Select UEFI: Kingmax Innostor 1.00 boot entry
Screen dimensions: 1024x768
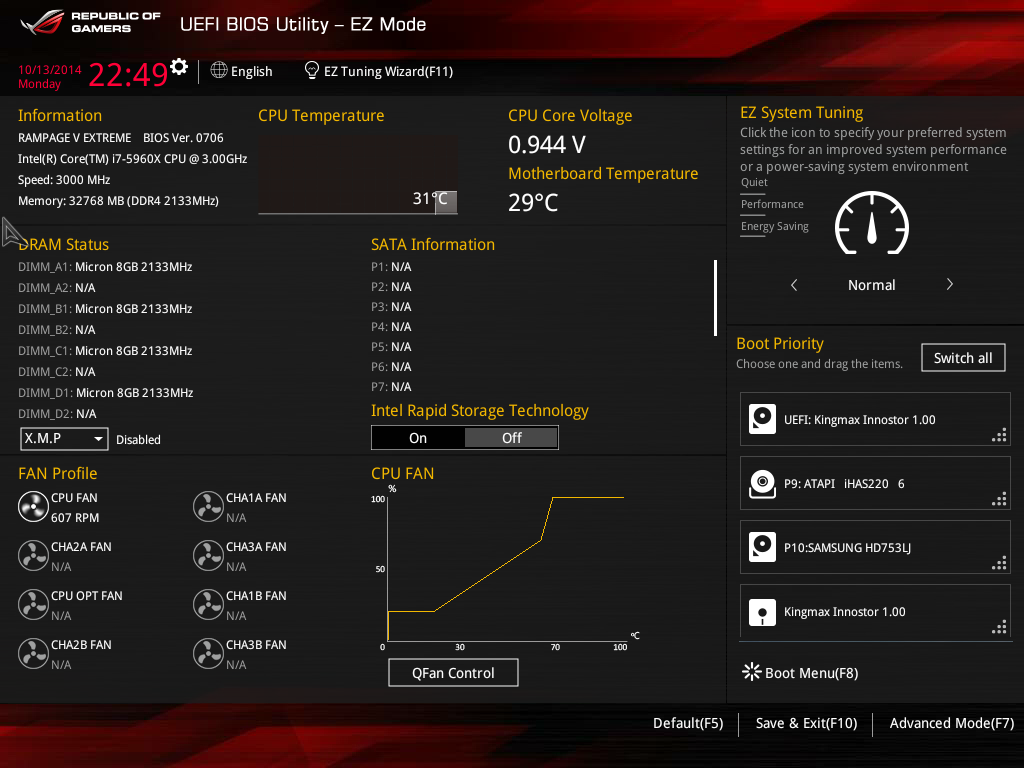point(875,419)
